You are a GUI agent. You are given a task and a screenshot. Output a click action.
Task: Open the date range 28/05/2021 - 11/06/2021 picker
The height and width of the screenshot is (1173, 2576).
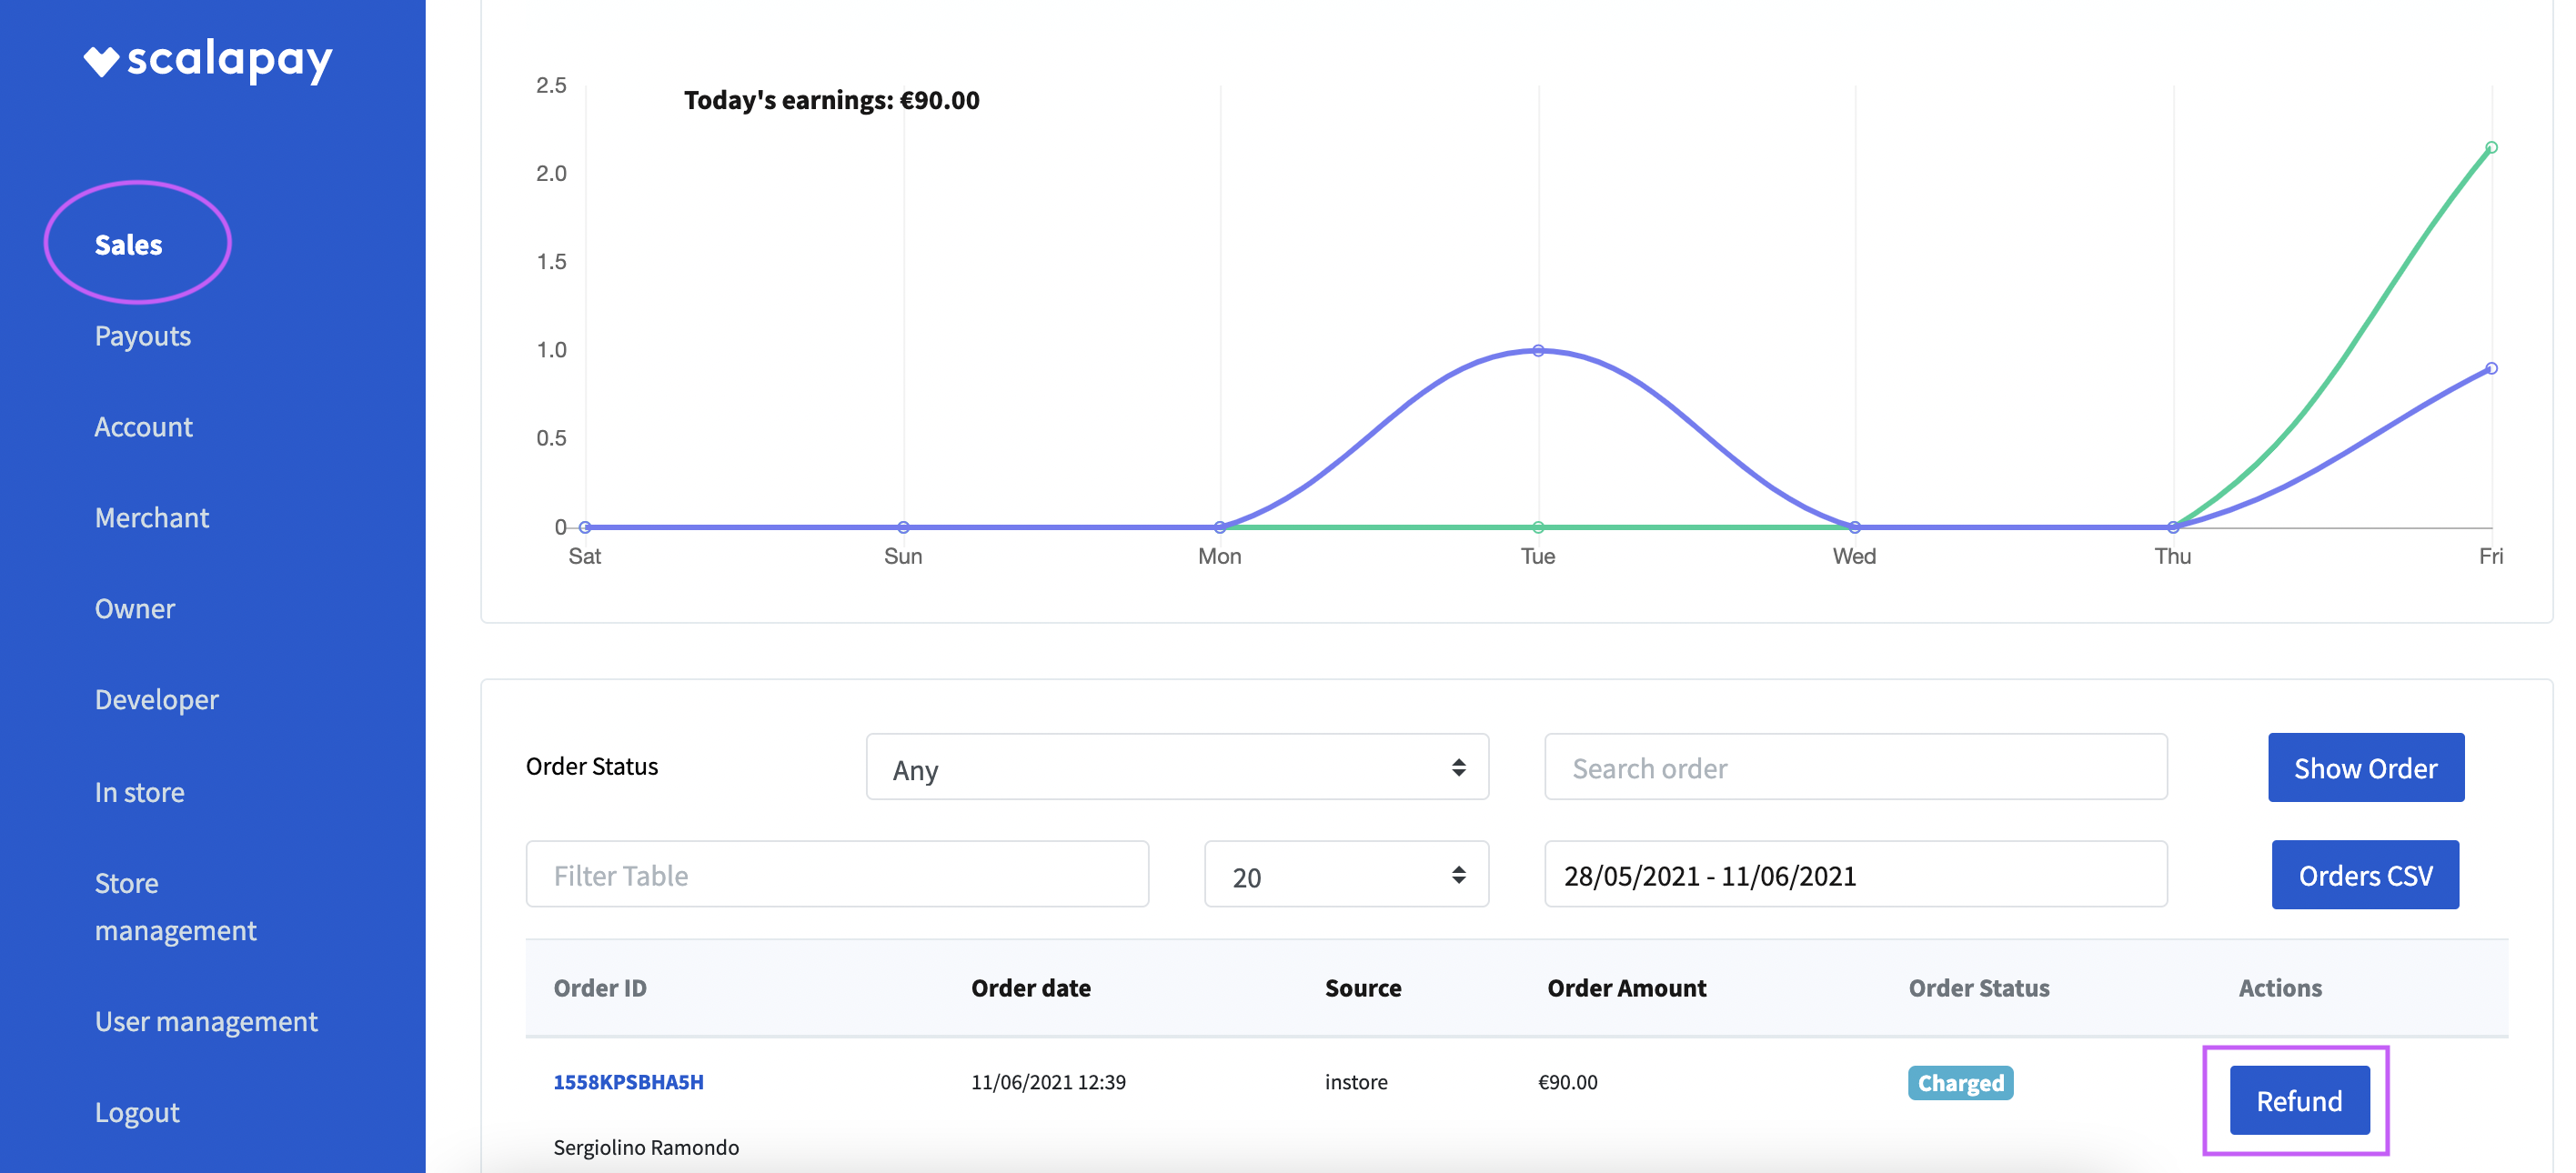(x=1855, y=875)
